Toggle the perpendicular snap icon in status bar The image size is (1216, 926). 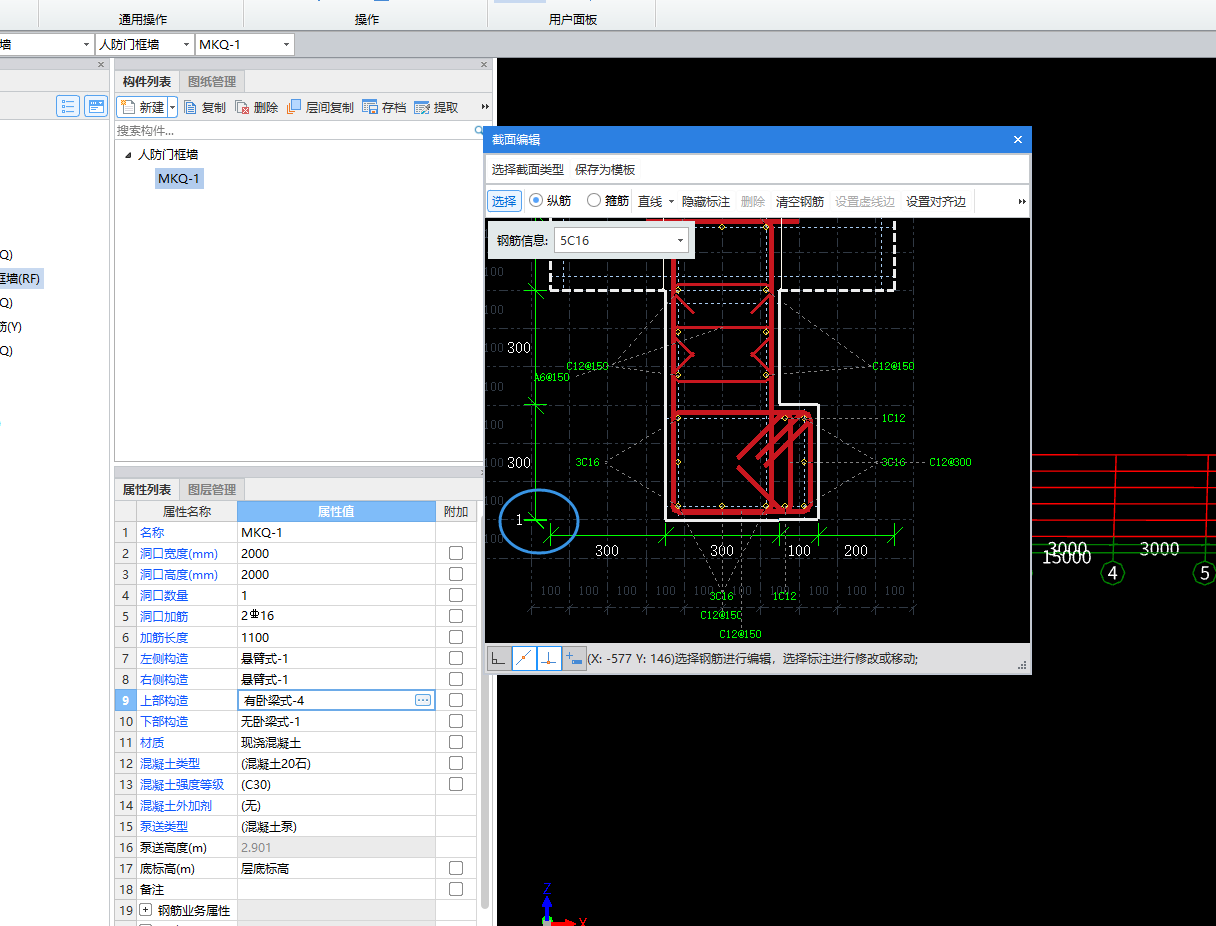pos(549,658)
